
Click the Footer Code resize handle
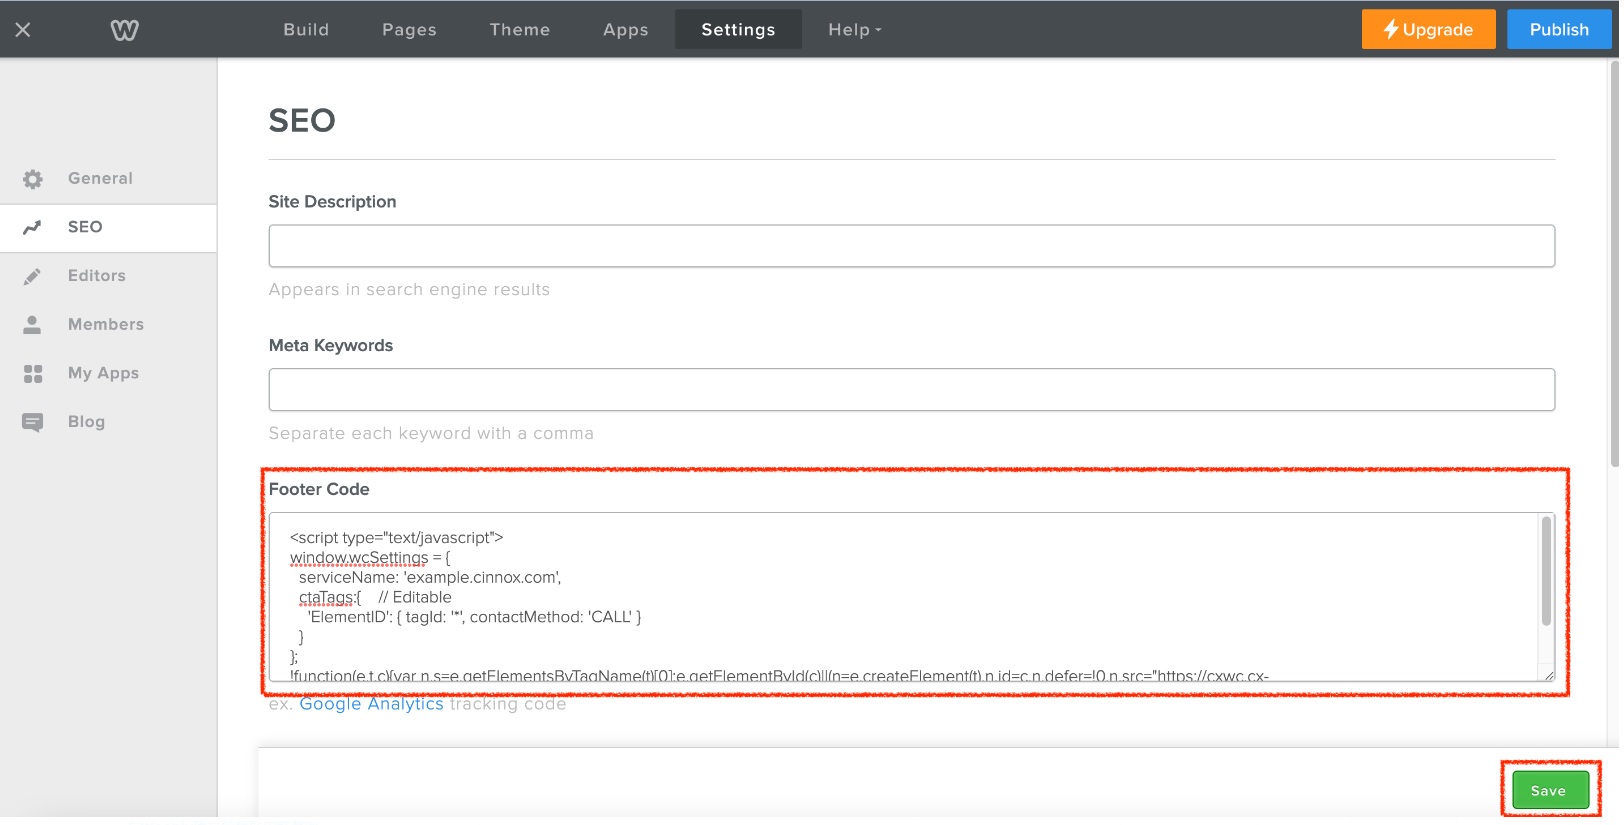[x=1549, y=676]
